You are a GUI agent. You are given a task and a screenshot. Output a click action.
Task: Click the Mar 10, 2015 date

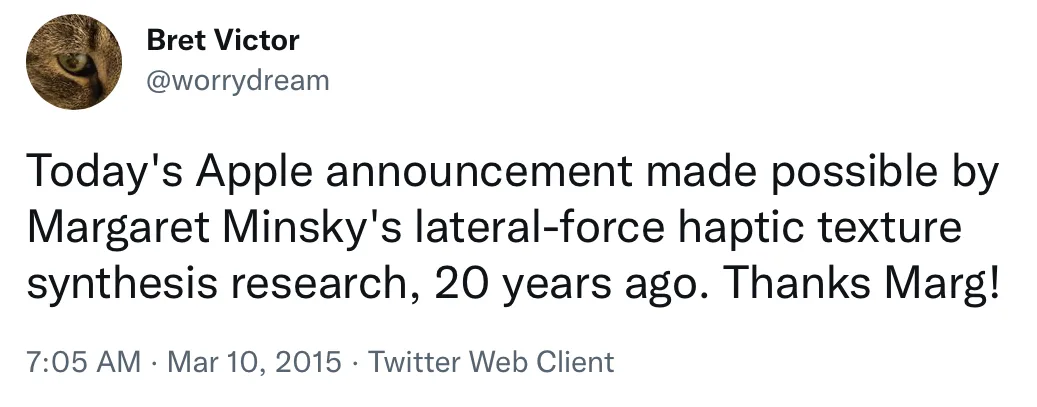[253, 361]
